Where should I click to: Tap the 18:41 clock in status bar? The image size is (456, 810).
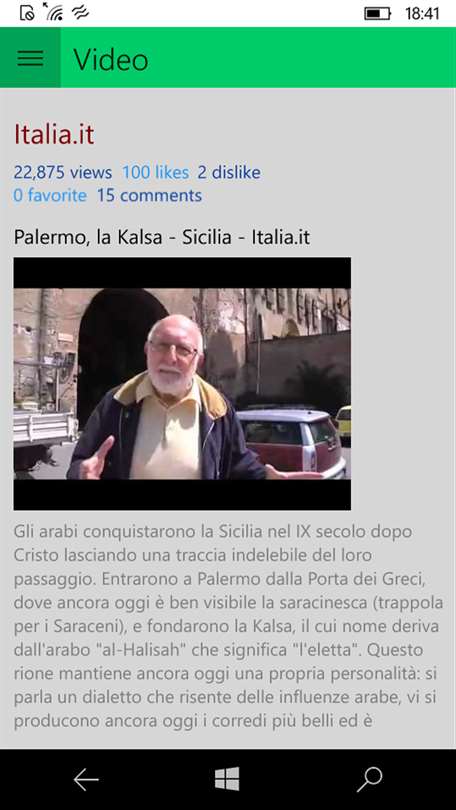point(422,13)
